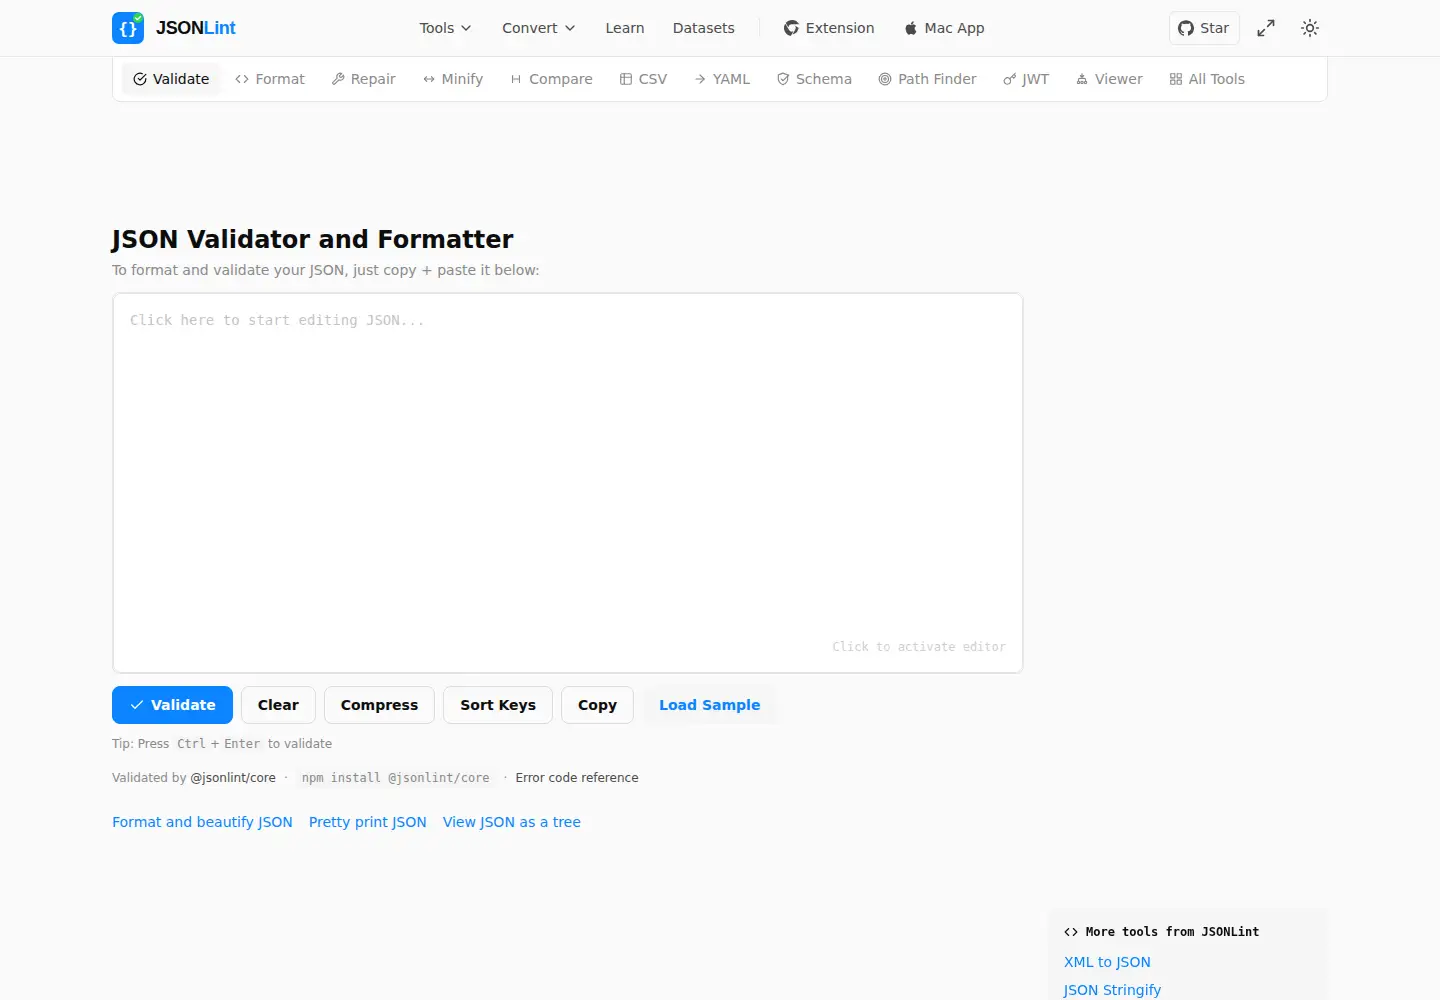Open the YAML converter tab
The image size is (1440, 1000).
pyautogui.click(x=722, y=79)
